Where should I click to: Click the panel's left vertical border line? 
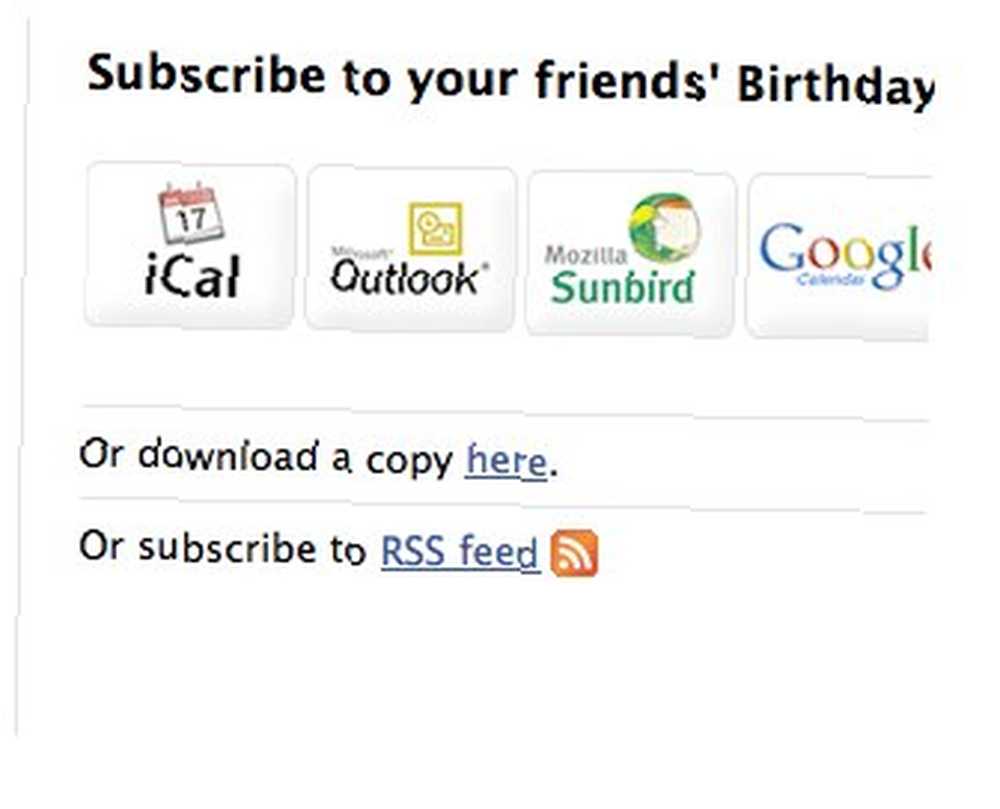[x=22, y=376]
